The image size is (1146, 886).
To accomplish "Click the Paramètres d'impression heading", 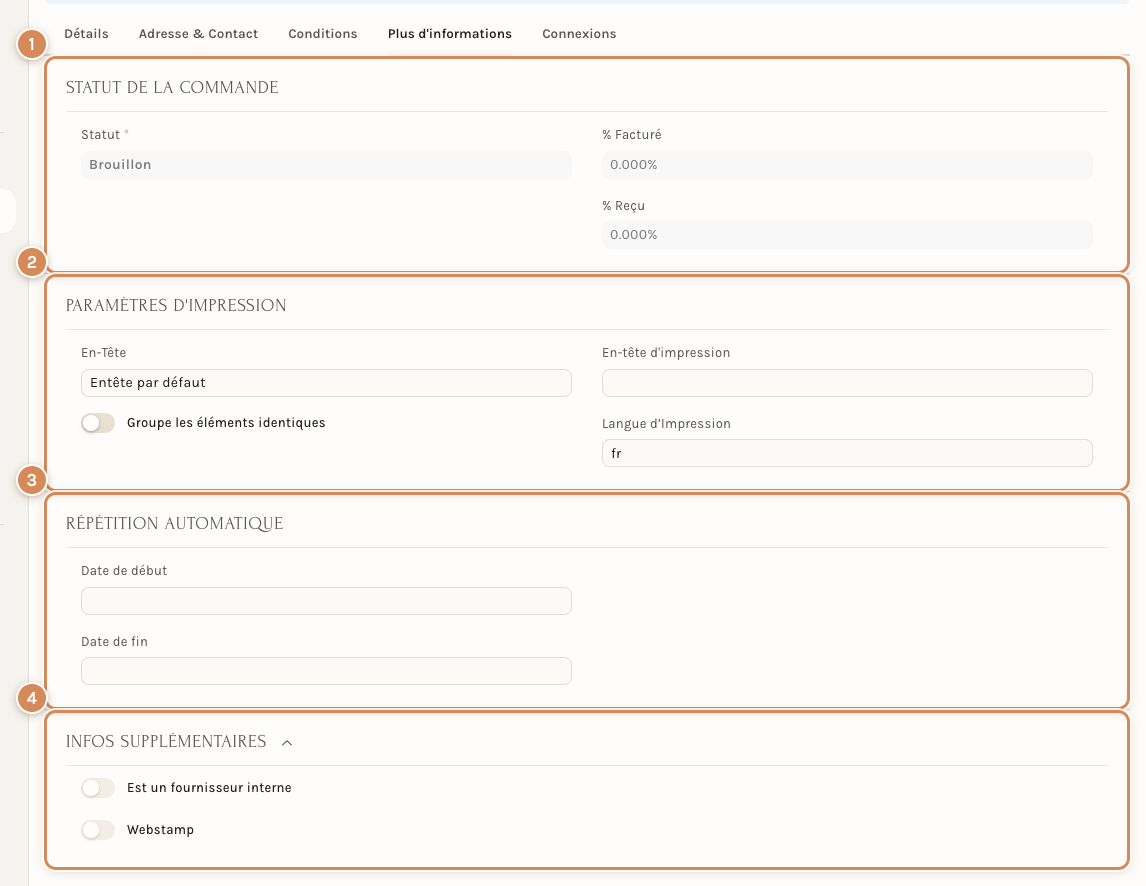I will click(176, 306).
